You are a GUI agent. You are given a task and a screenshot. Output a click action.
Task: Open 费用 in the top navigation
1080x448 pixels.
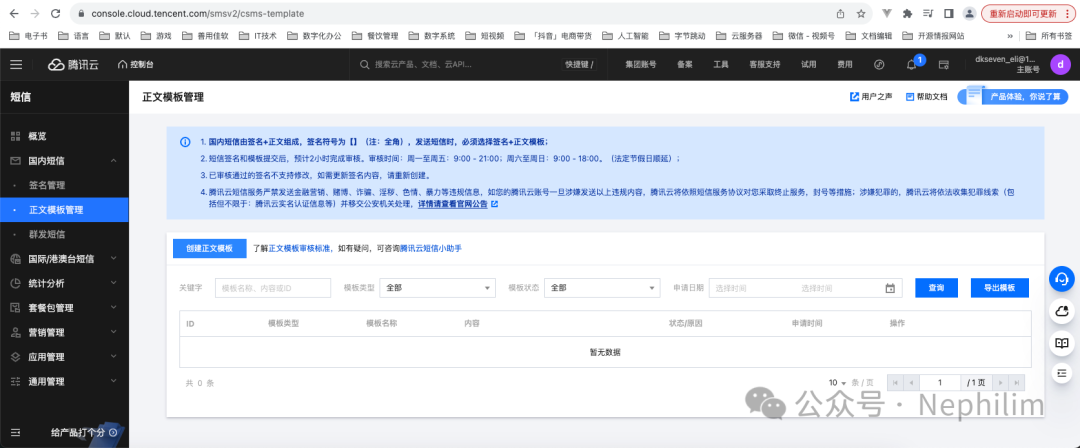844,65
